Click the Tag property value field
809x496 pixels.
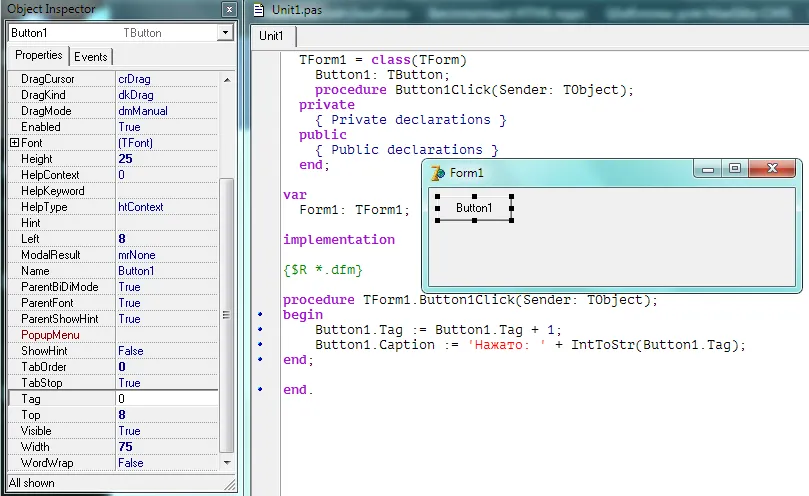point(165,399)
